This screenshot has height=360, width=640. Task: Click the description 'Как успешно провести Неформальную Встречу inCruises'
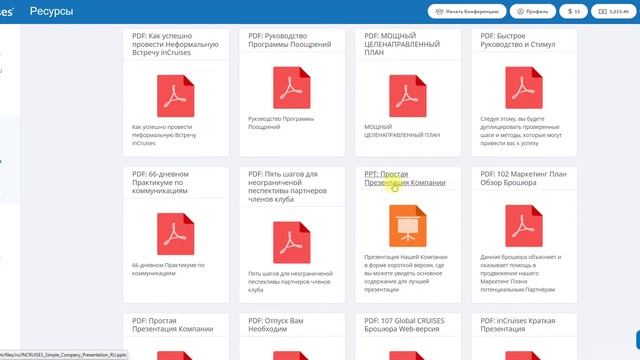tap(164, 135)
